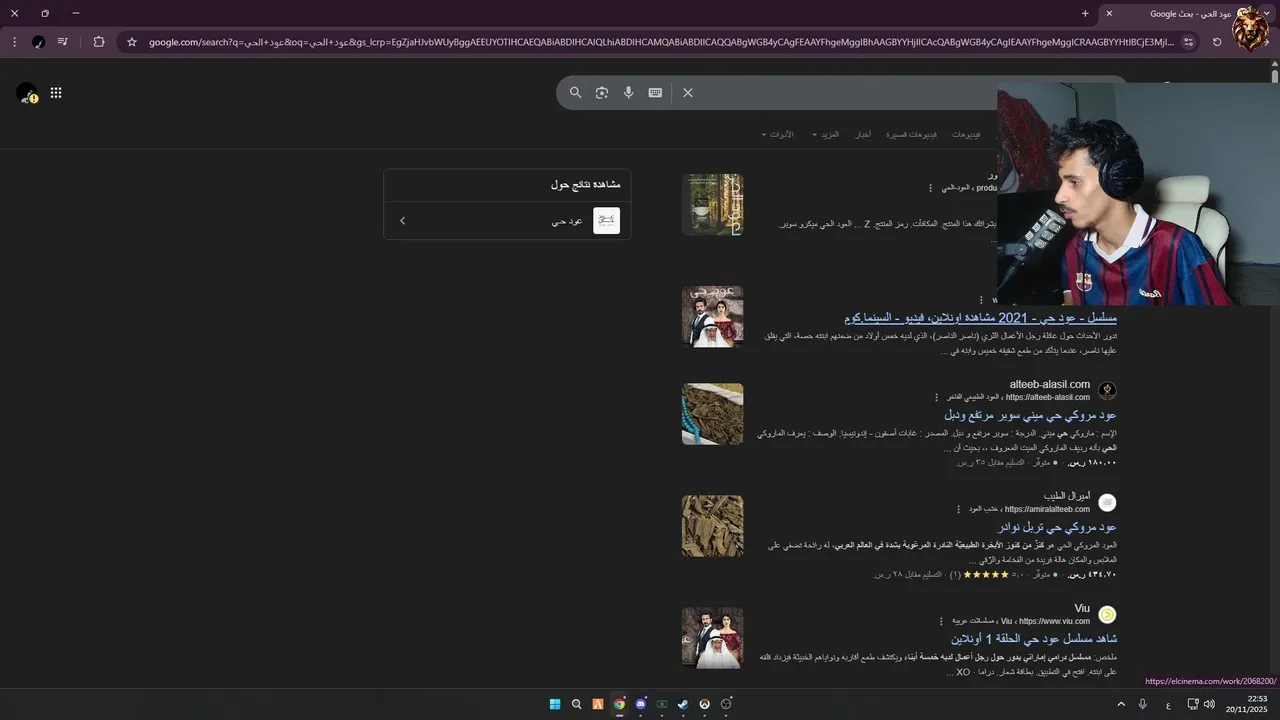Reload the page
Image resolution: width=1280 pixels, height=720 pixels.
pyautogui.click(x=1217, y=42)
